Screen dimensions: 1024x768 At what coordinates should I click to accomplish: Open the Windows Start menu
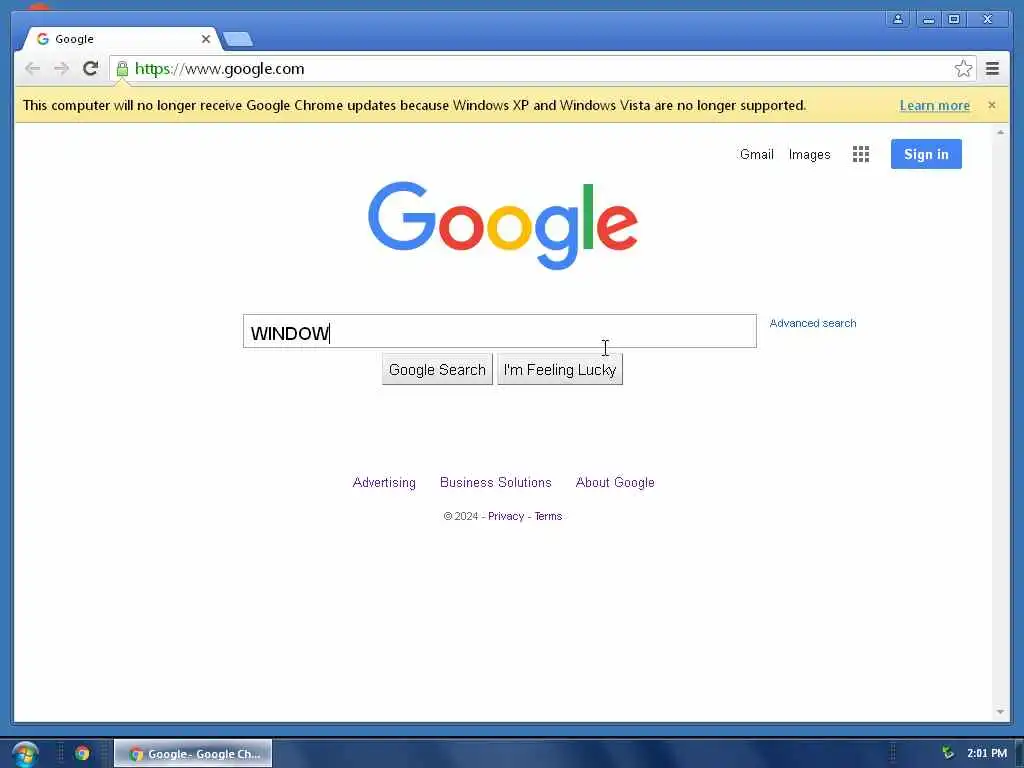click(25, 754)
